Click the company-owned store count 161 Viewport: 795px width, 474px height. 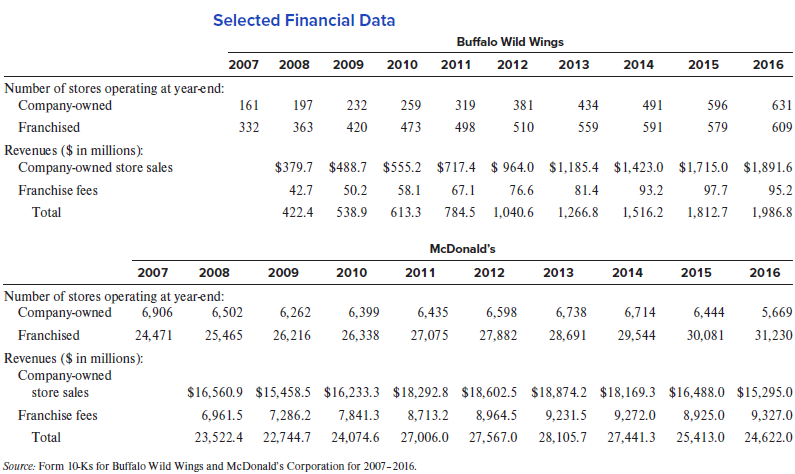(250, 105)
